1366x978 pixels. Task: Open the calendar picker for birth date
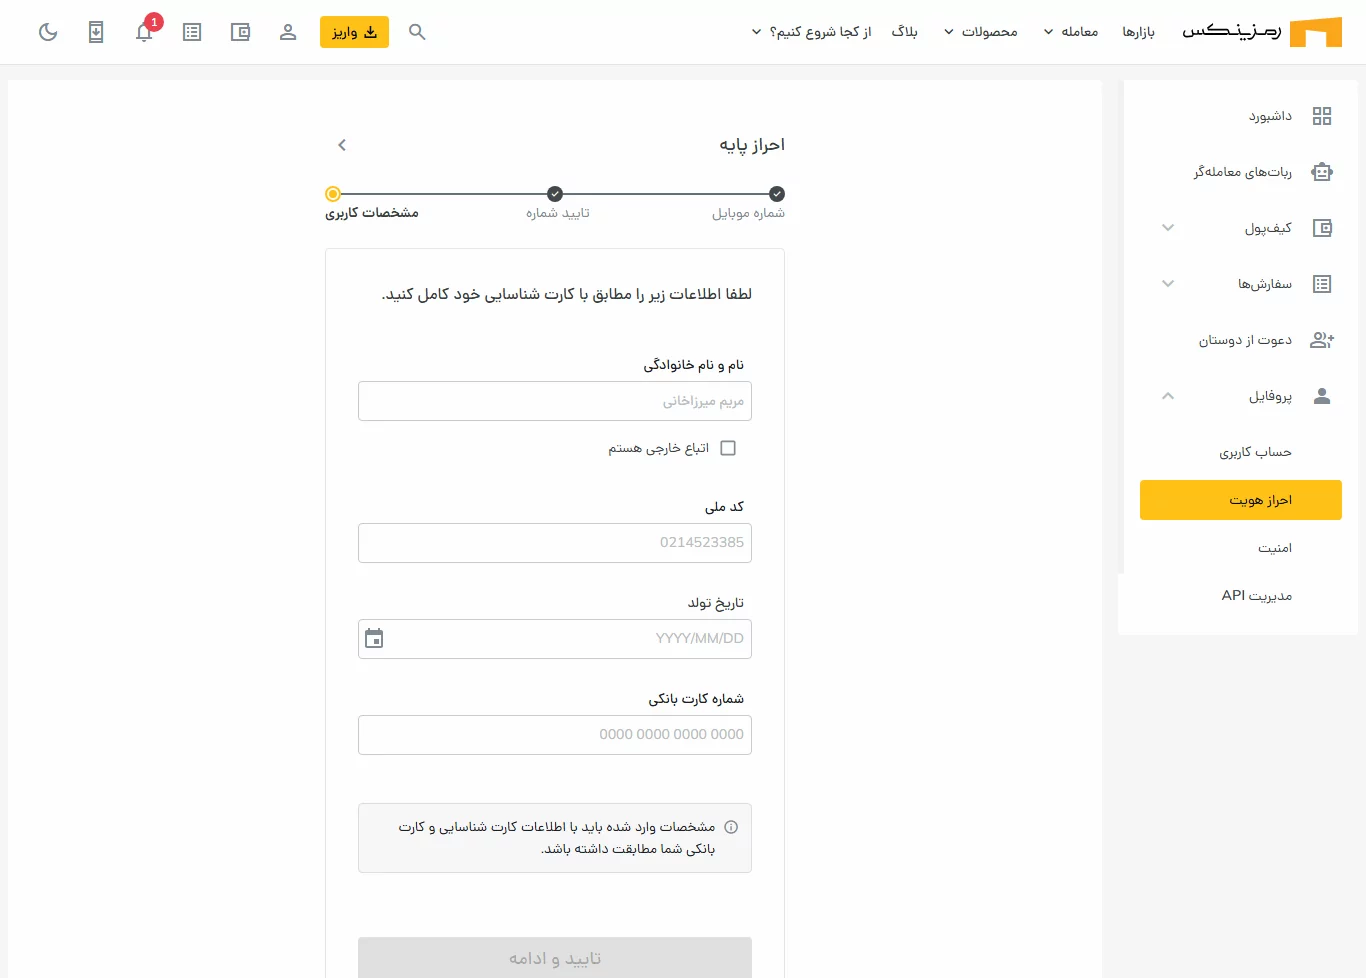click(374, 638)
